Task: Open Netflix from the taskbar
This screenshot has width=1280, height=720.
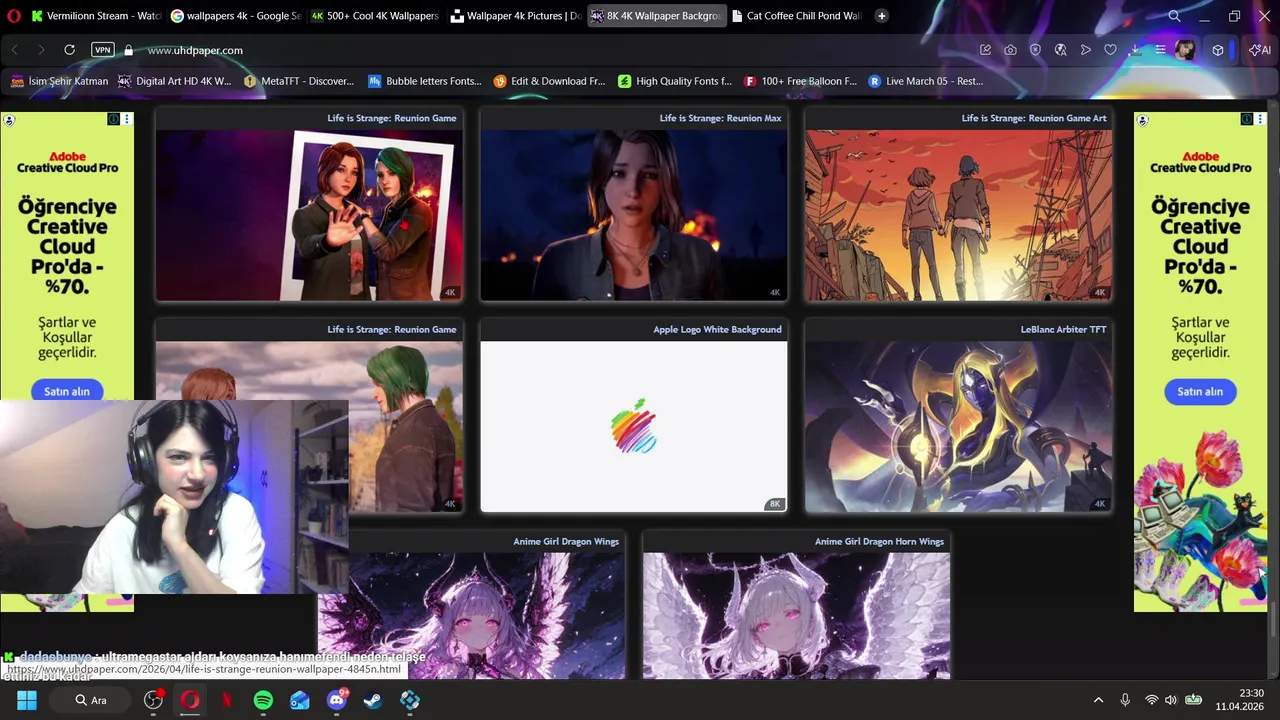Action: tap(227, 700)
